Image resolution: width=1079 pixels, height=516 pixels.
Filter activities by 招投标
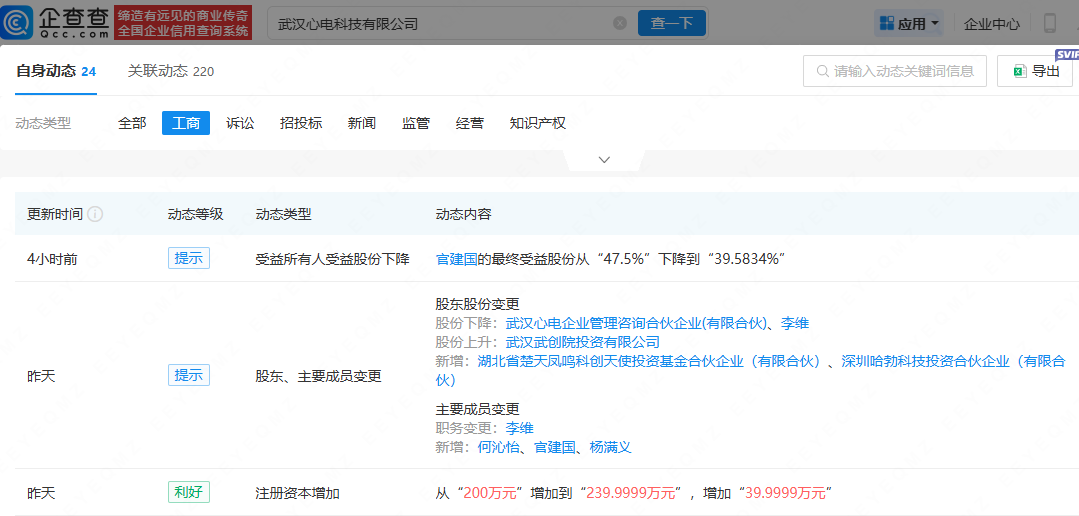(x=301, y=123)
